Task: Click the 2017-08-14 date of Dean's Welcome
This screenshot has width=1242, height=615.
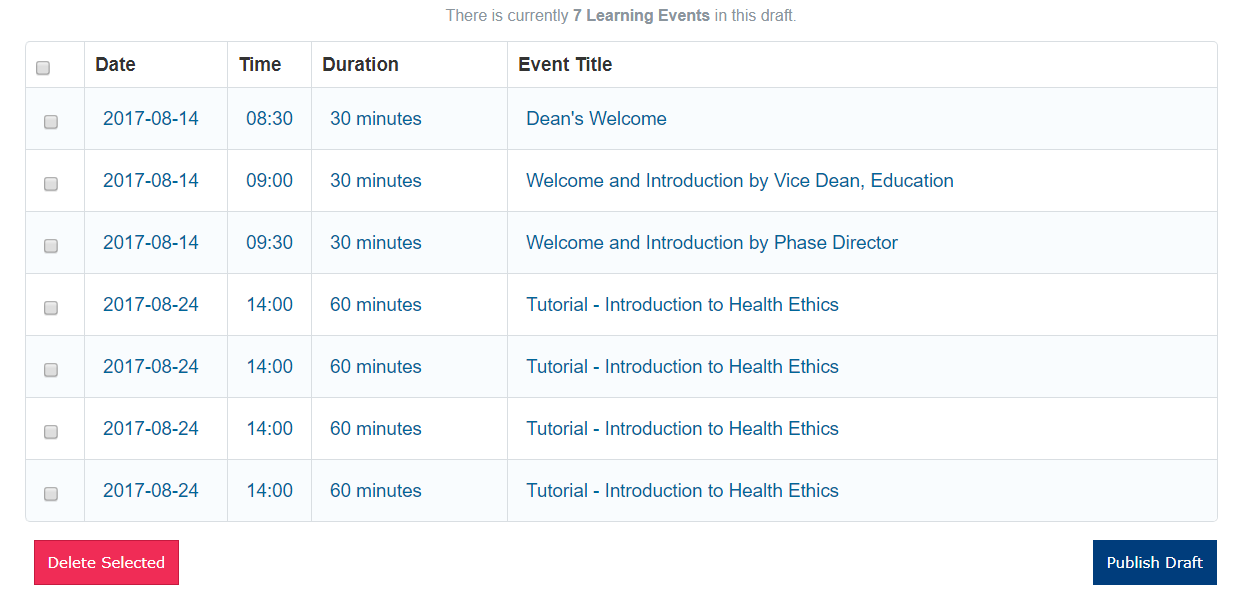Action: click(x=151, y=119)
